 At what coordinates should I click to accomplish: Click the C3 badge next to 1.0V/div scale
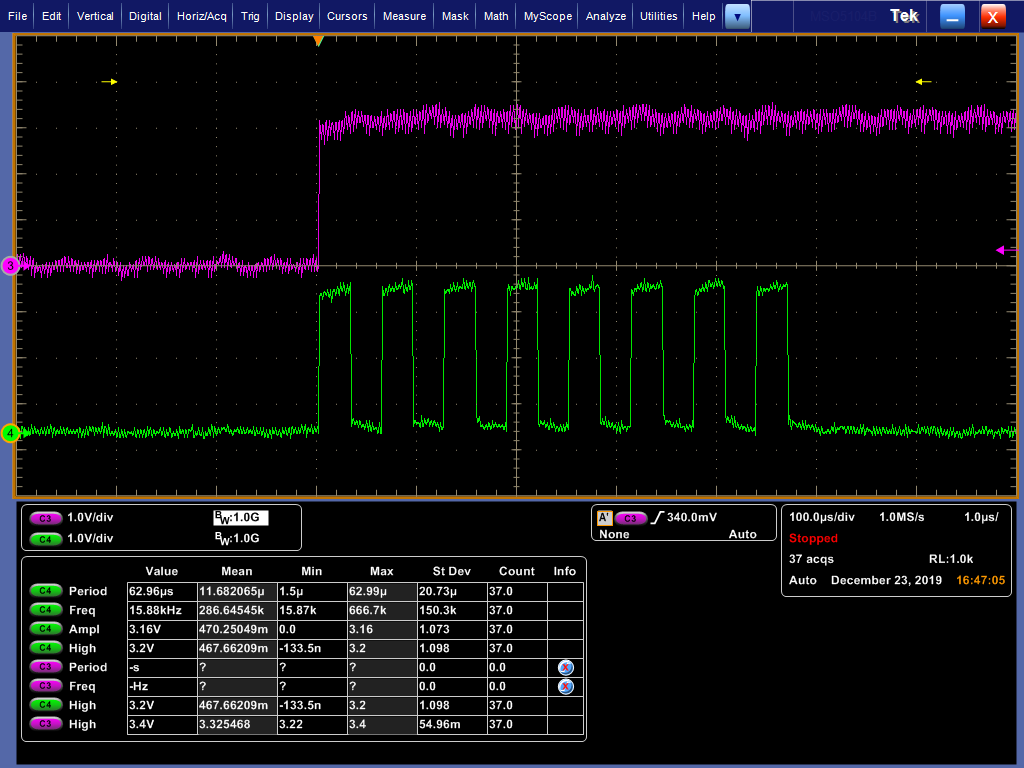click(x=44, y=518)
